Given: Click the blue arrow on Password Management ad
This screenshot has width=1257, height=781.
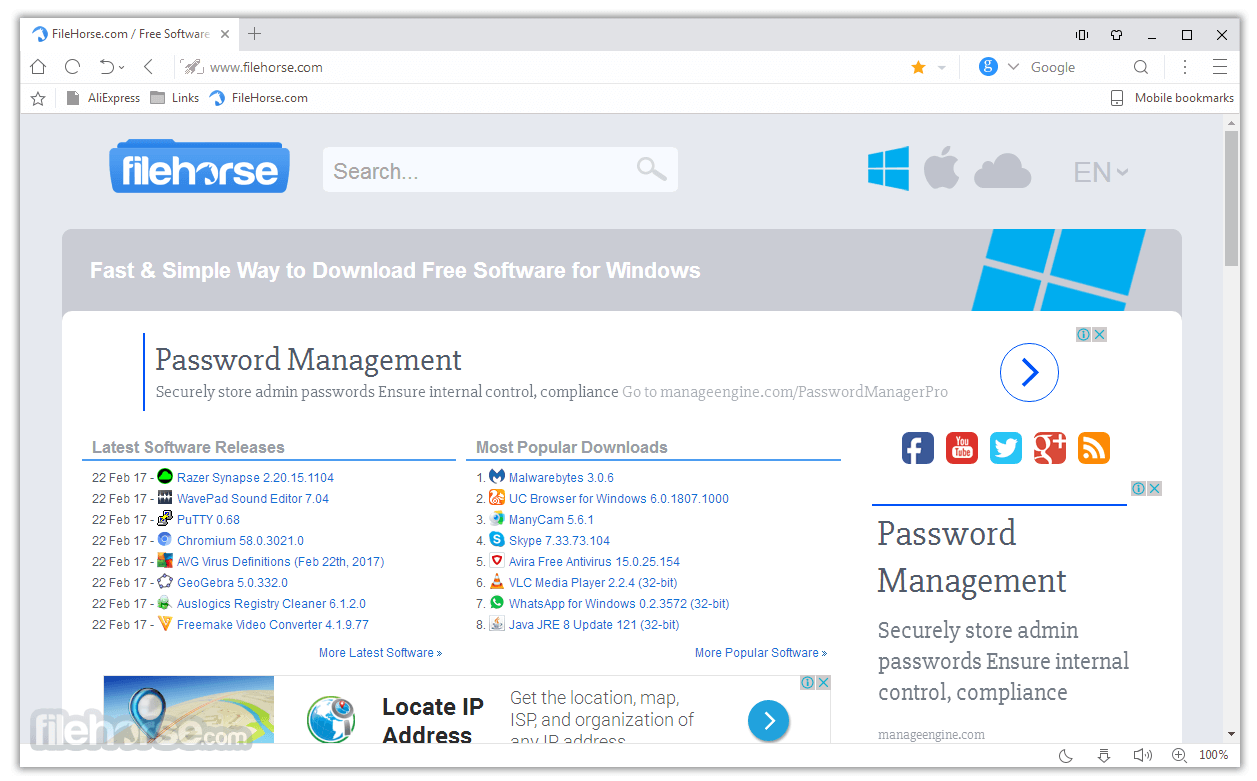Looking at the screenshot, I should coord(1029,372).
